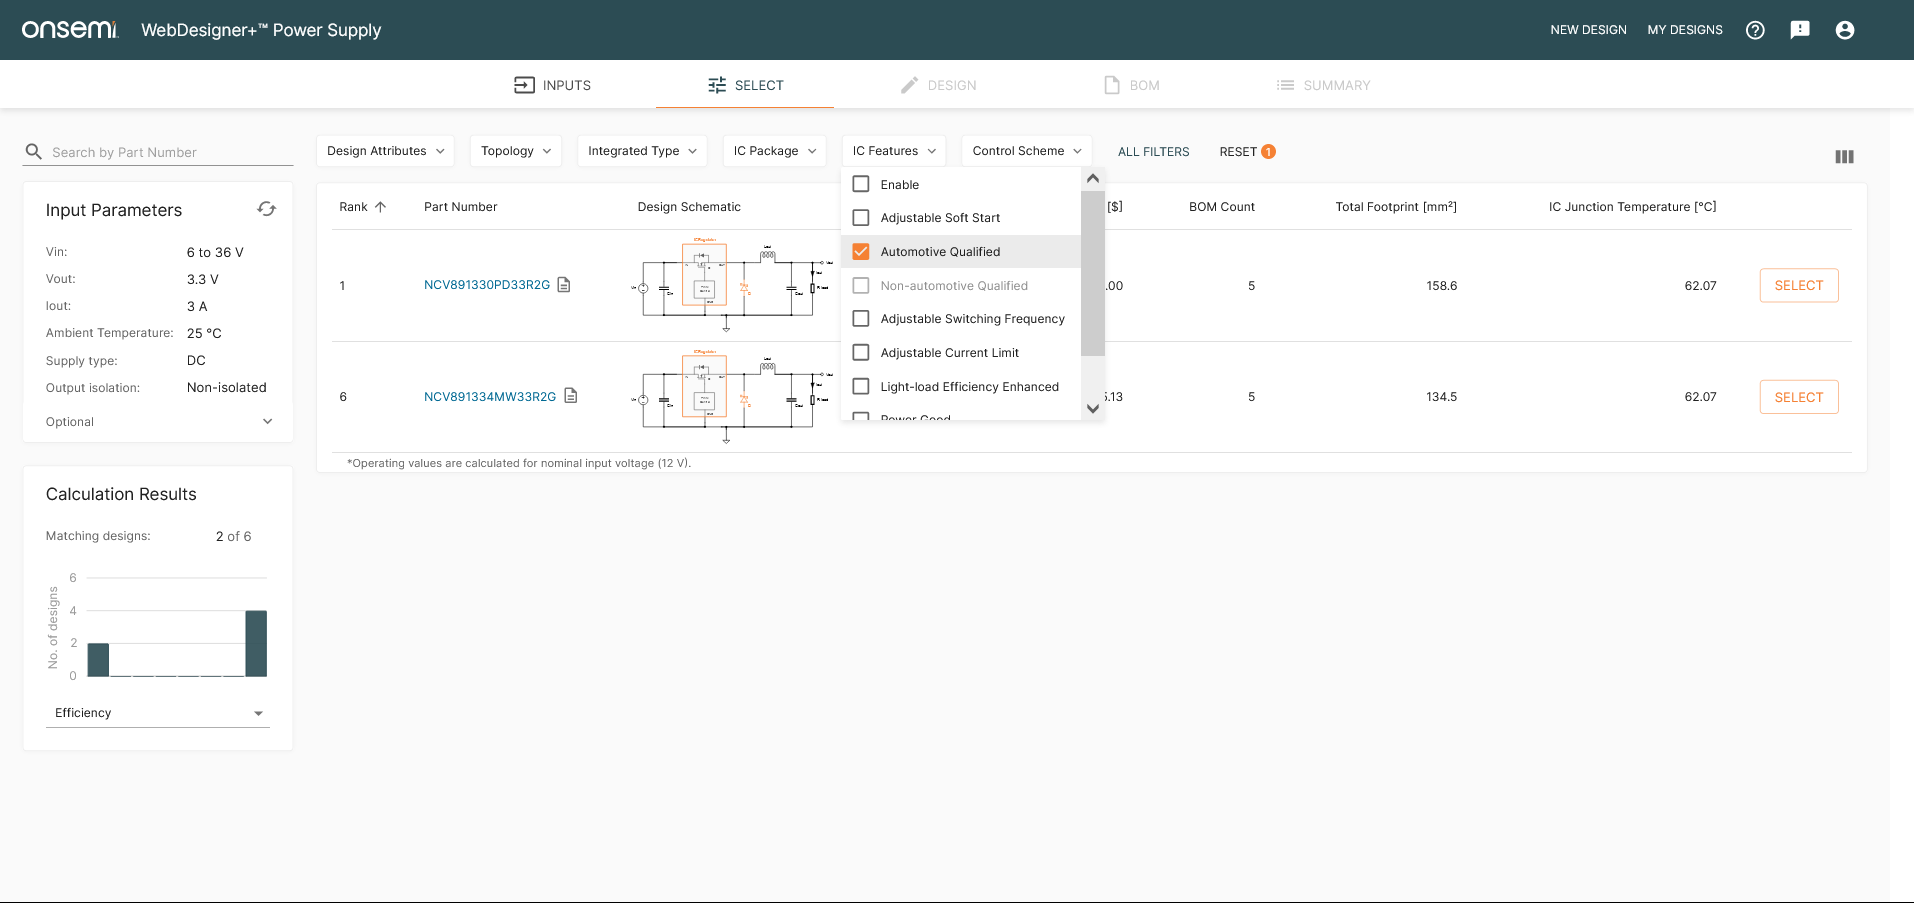This screenshot has height=904, width=1920.
Task: Open the Efficiency chart metric dropdown
Action: pyautogui.click(x=158, y=713)
